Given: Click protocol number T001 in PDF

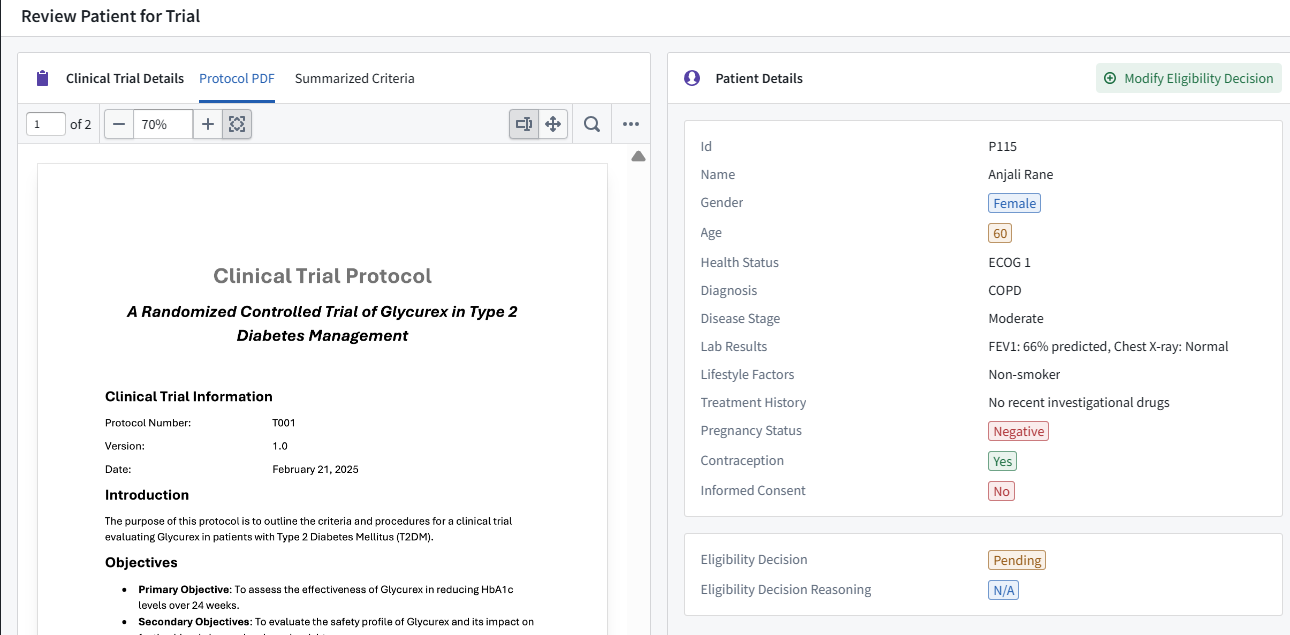Looking at the screenshot, I should click(284, 423).
